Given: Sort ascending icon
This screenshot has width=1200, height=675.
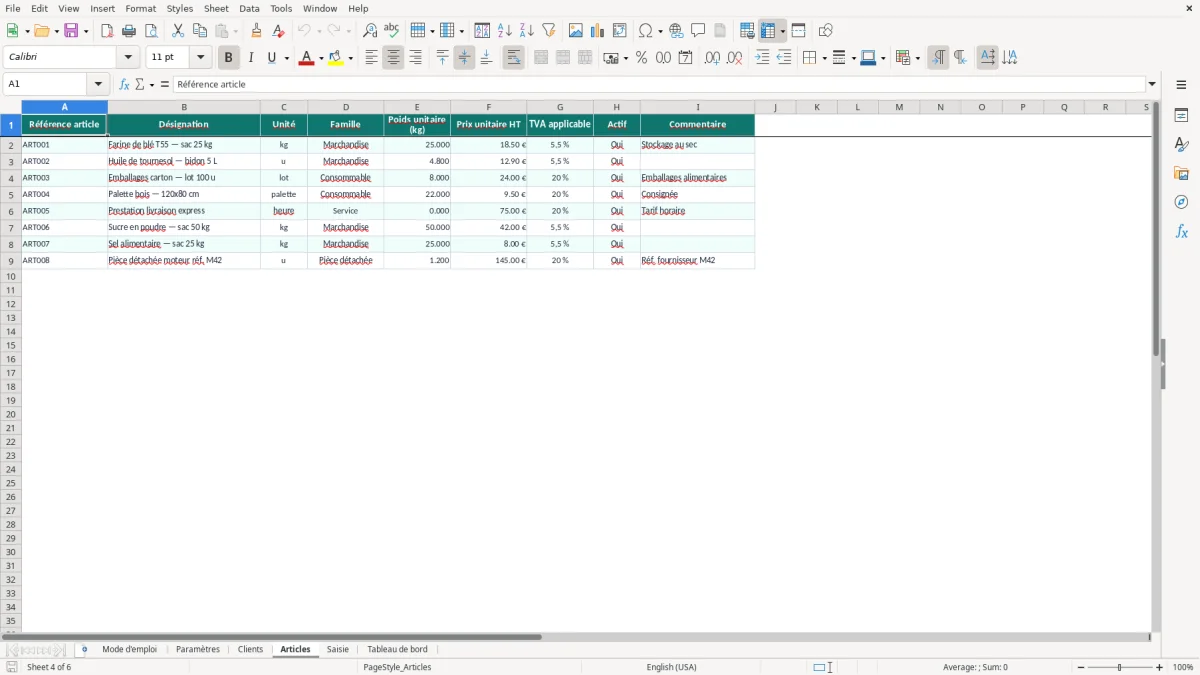Looking at the screenshot, I should (505, 31).
